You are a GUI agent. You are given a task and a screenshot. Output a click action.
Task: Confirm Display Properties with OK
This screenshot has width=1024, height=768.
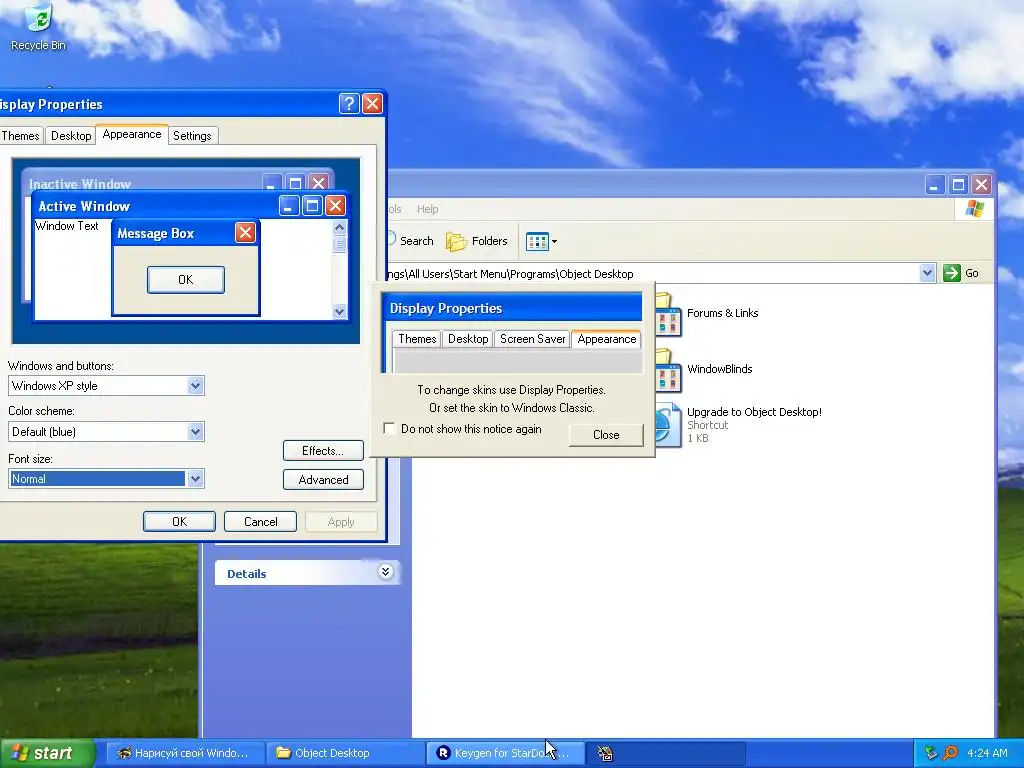point(179,522)
